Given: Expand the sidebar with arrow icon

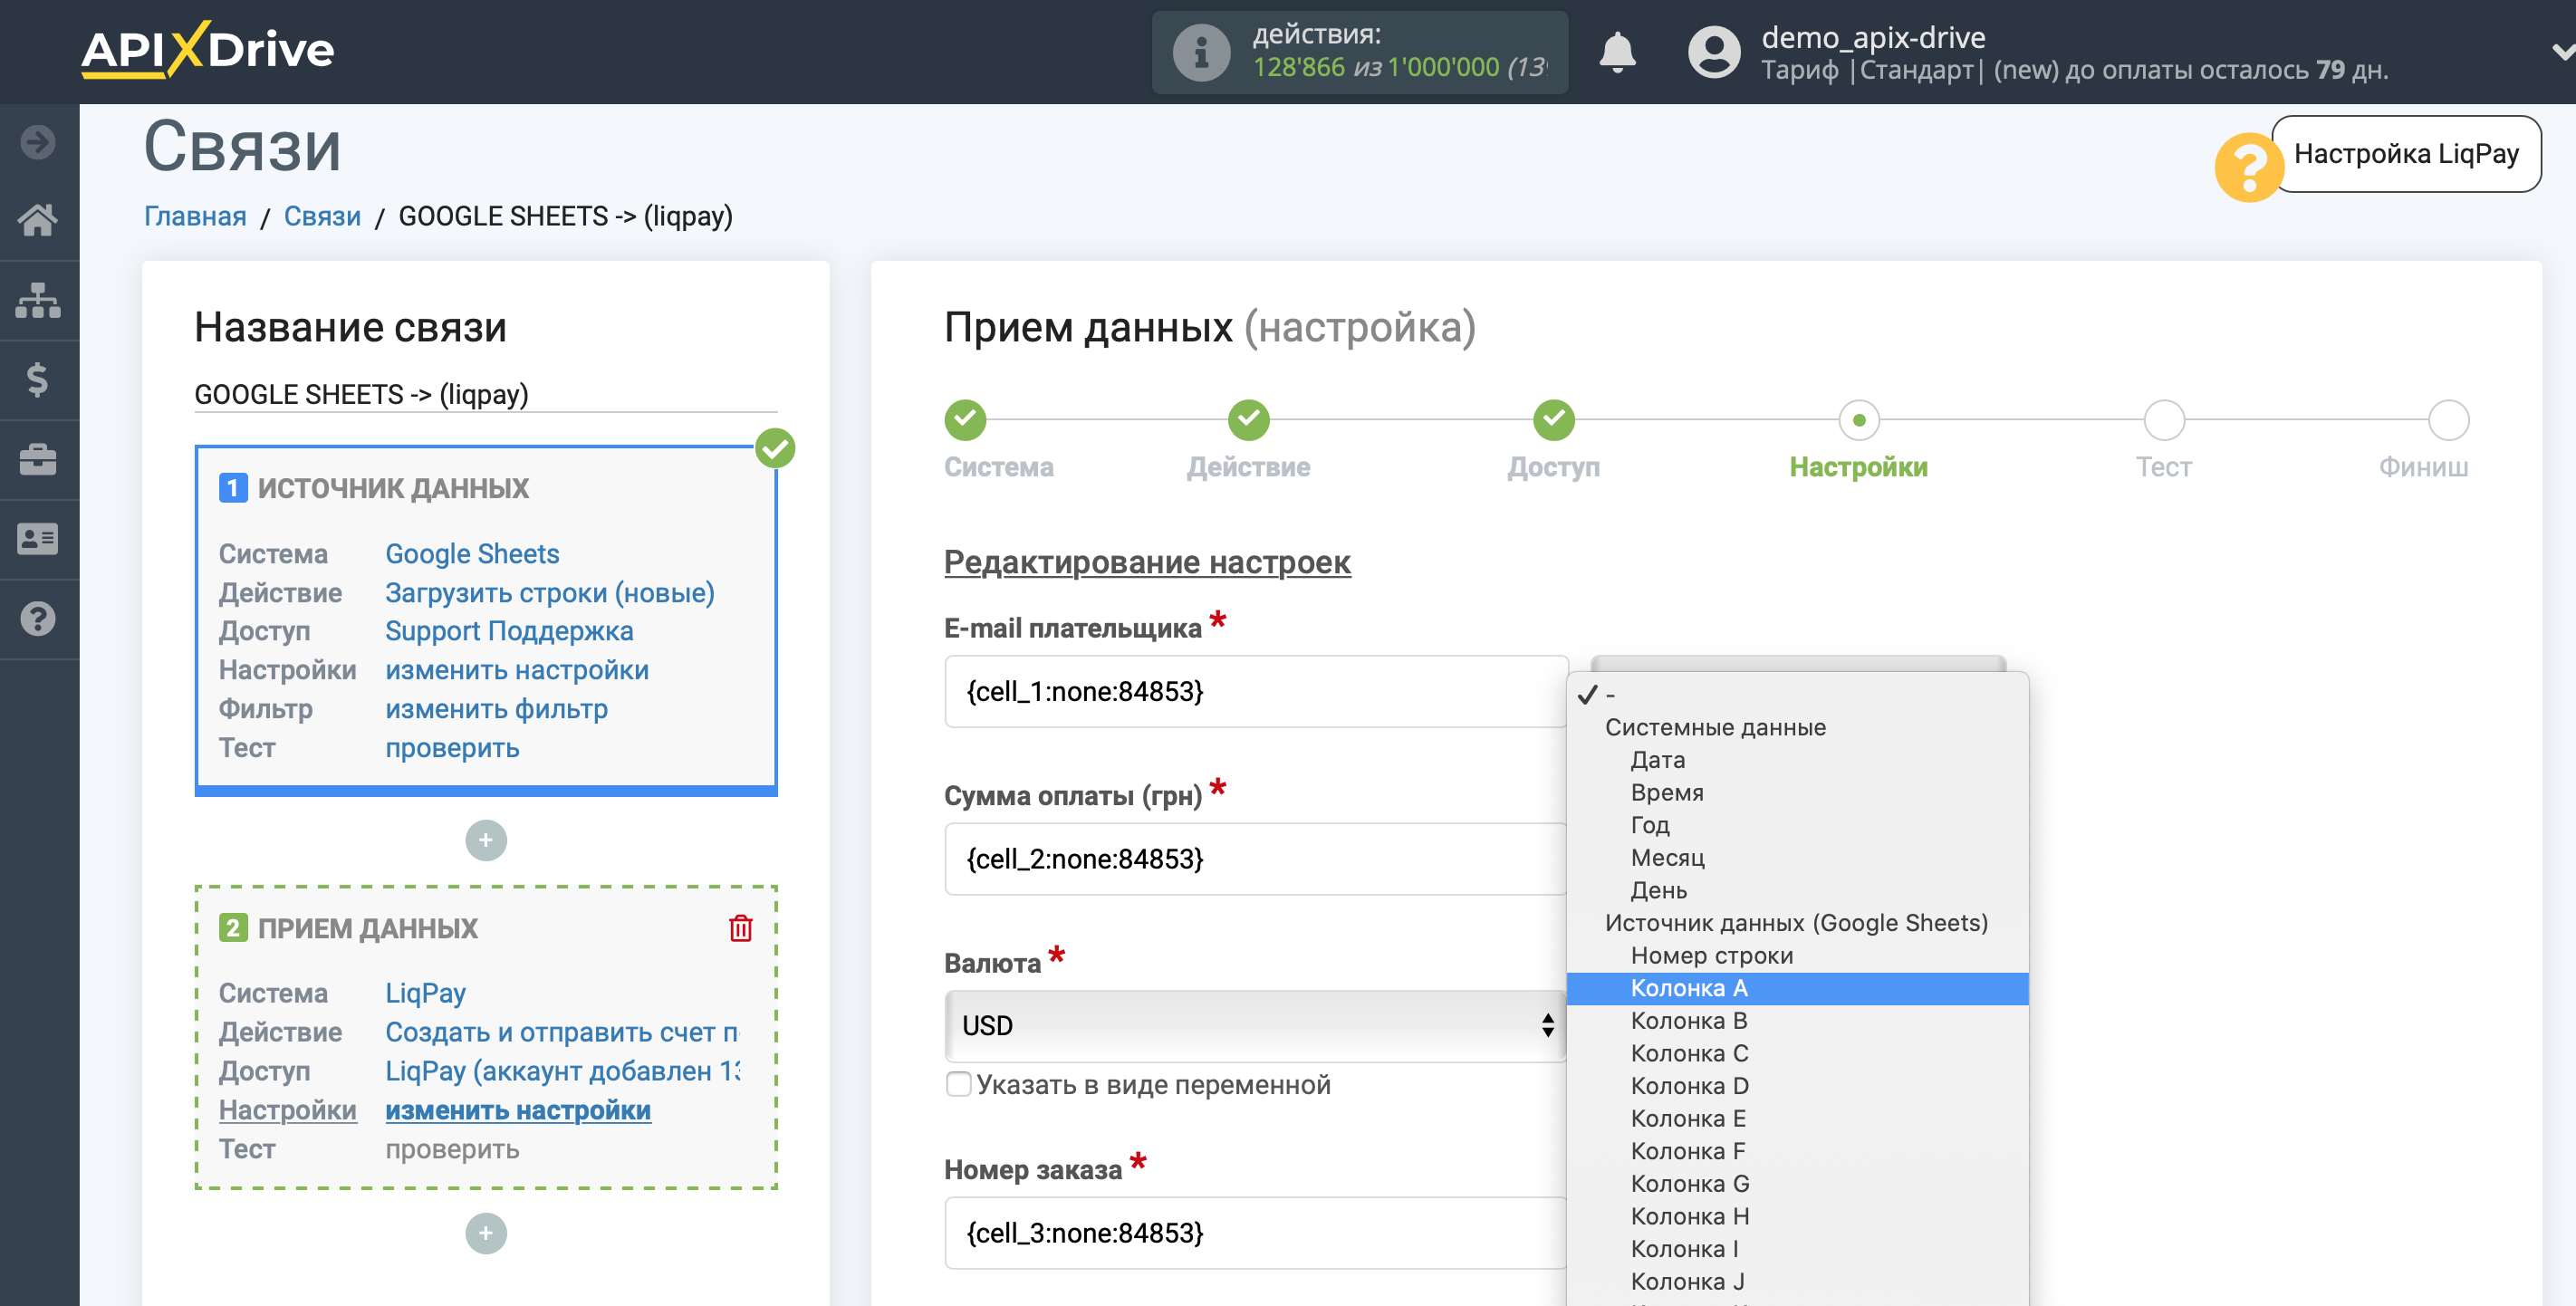Looking at the screenshot, I should tap(38, 142).
